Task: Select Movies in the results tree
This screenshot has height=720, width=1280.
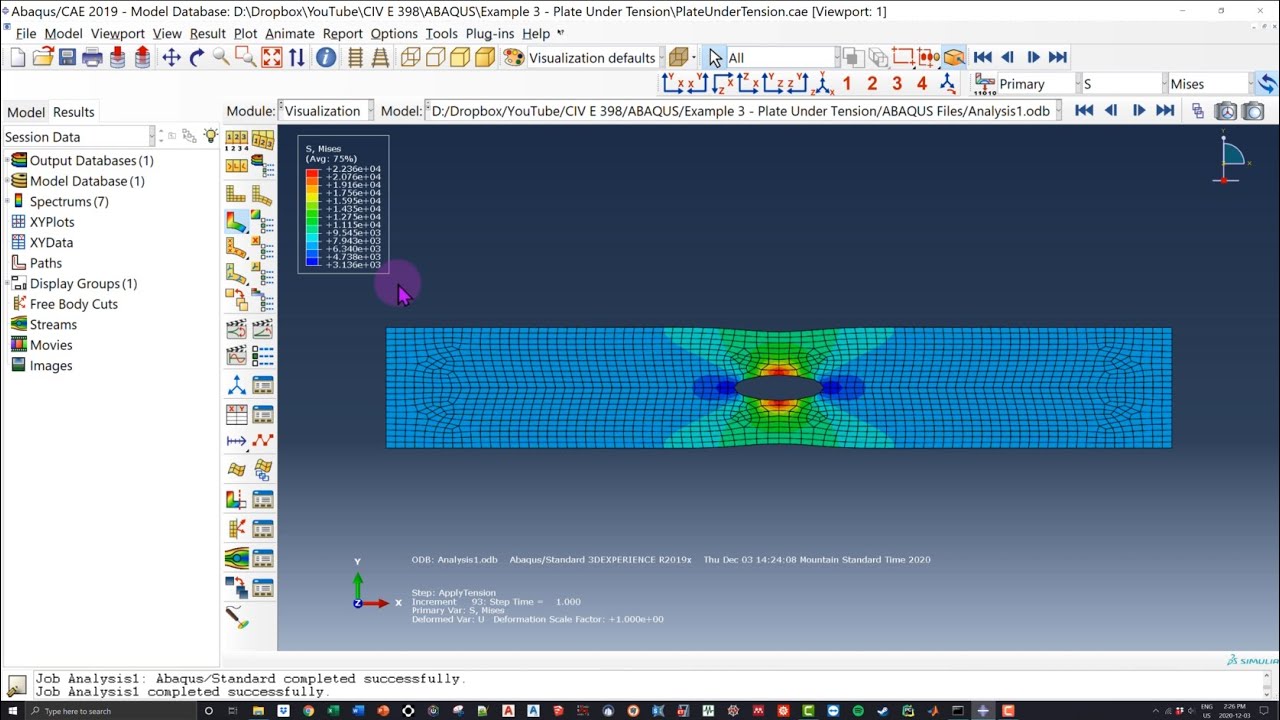Action: pos(51,345)
